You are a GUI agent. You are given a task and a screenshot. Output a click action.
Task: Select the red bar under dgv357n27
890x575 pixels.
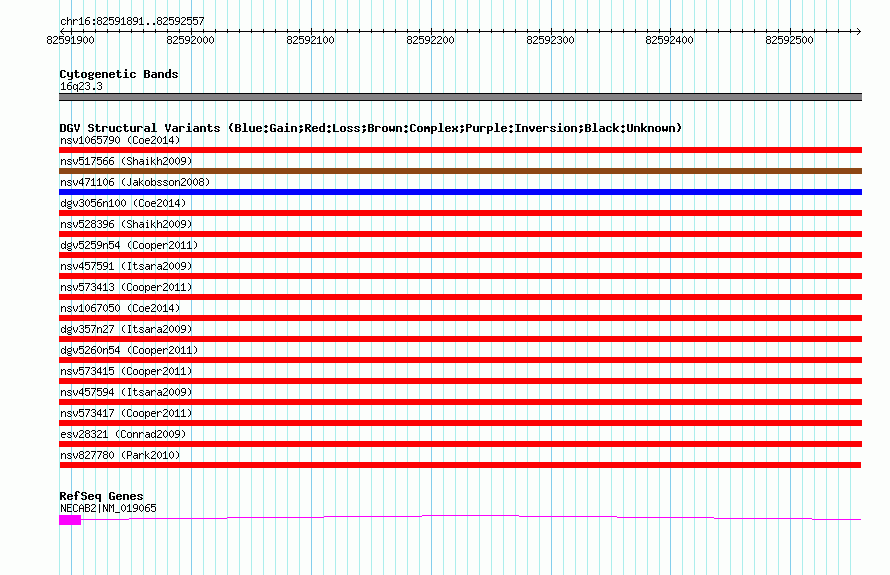click(x=460, y=339)
